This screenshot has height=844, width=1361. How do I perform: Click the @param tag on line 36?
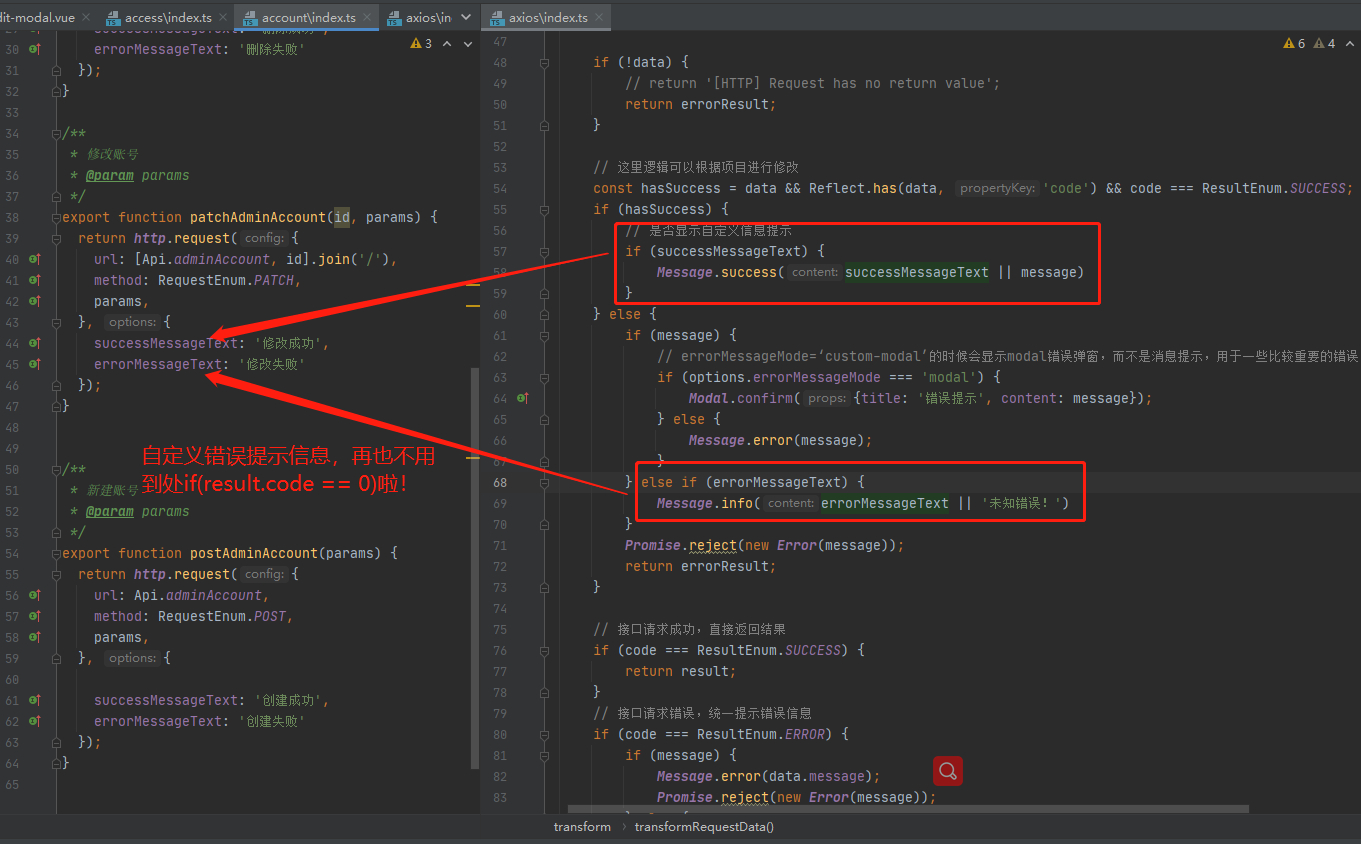coord(110,175)
